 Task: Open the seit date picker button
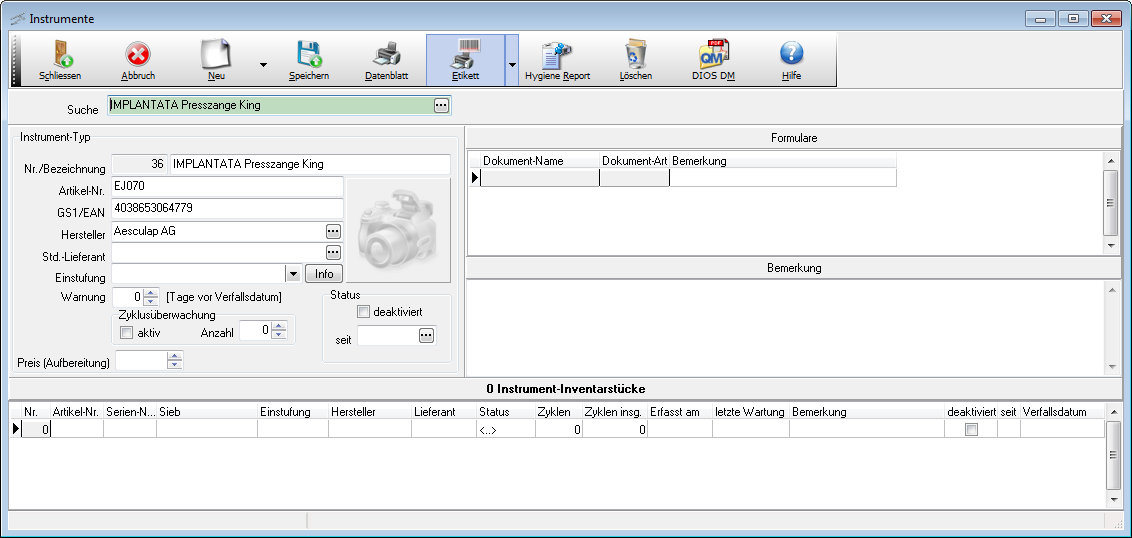[426, 335]
